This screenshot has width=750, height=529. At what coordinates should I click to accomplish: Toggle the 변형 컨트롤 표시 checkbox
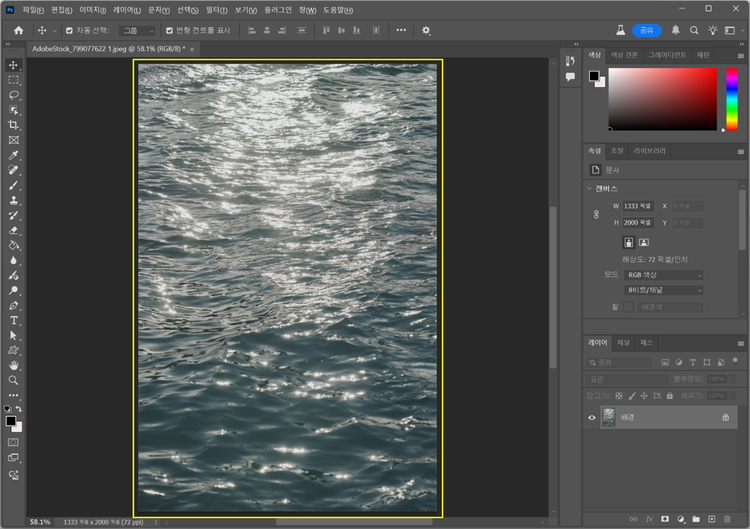(x=169, y=30)
